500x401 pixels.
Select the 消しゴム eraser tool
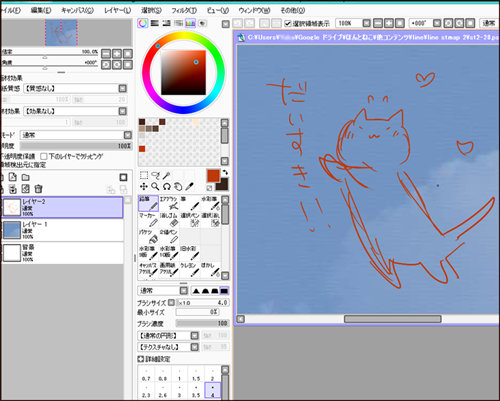tap(169, 220)
